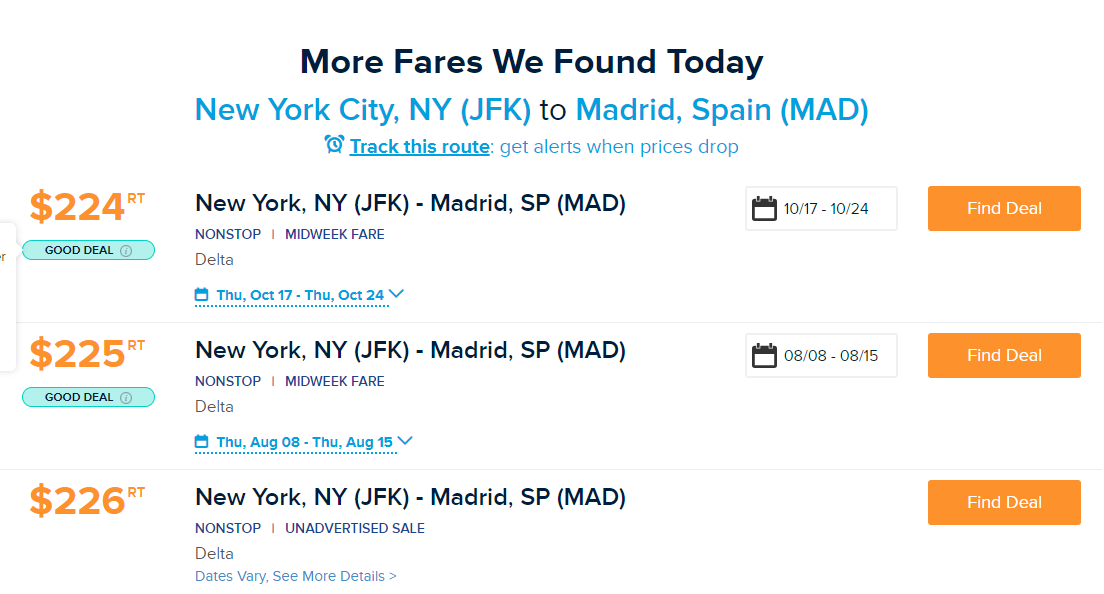Click Find Deal for the $224 fare
This screenshot has width=1104, height=594.
click(1004, 208)
